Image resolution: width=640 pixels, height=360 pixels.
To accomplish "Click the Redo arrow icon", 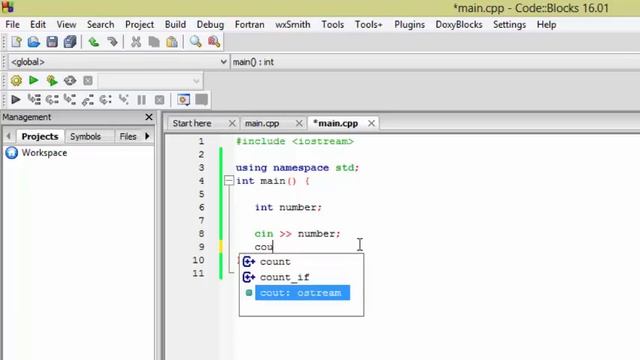I will (x=112, y=42).
